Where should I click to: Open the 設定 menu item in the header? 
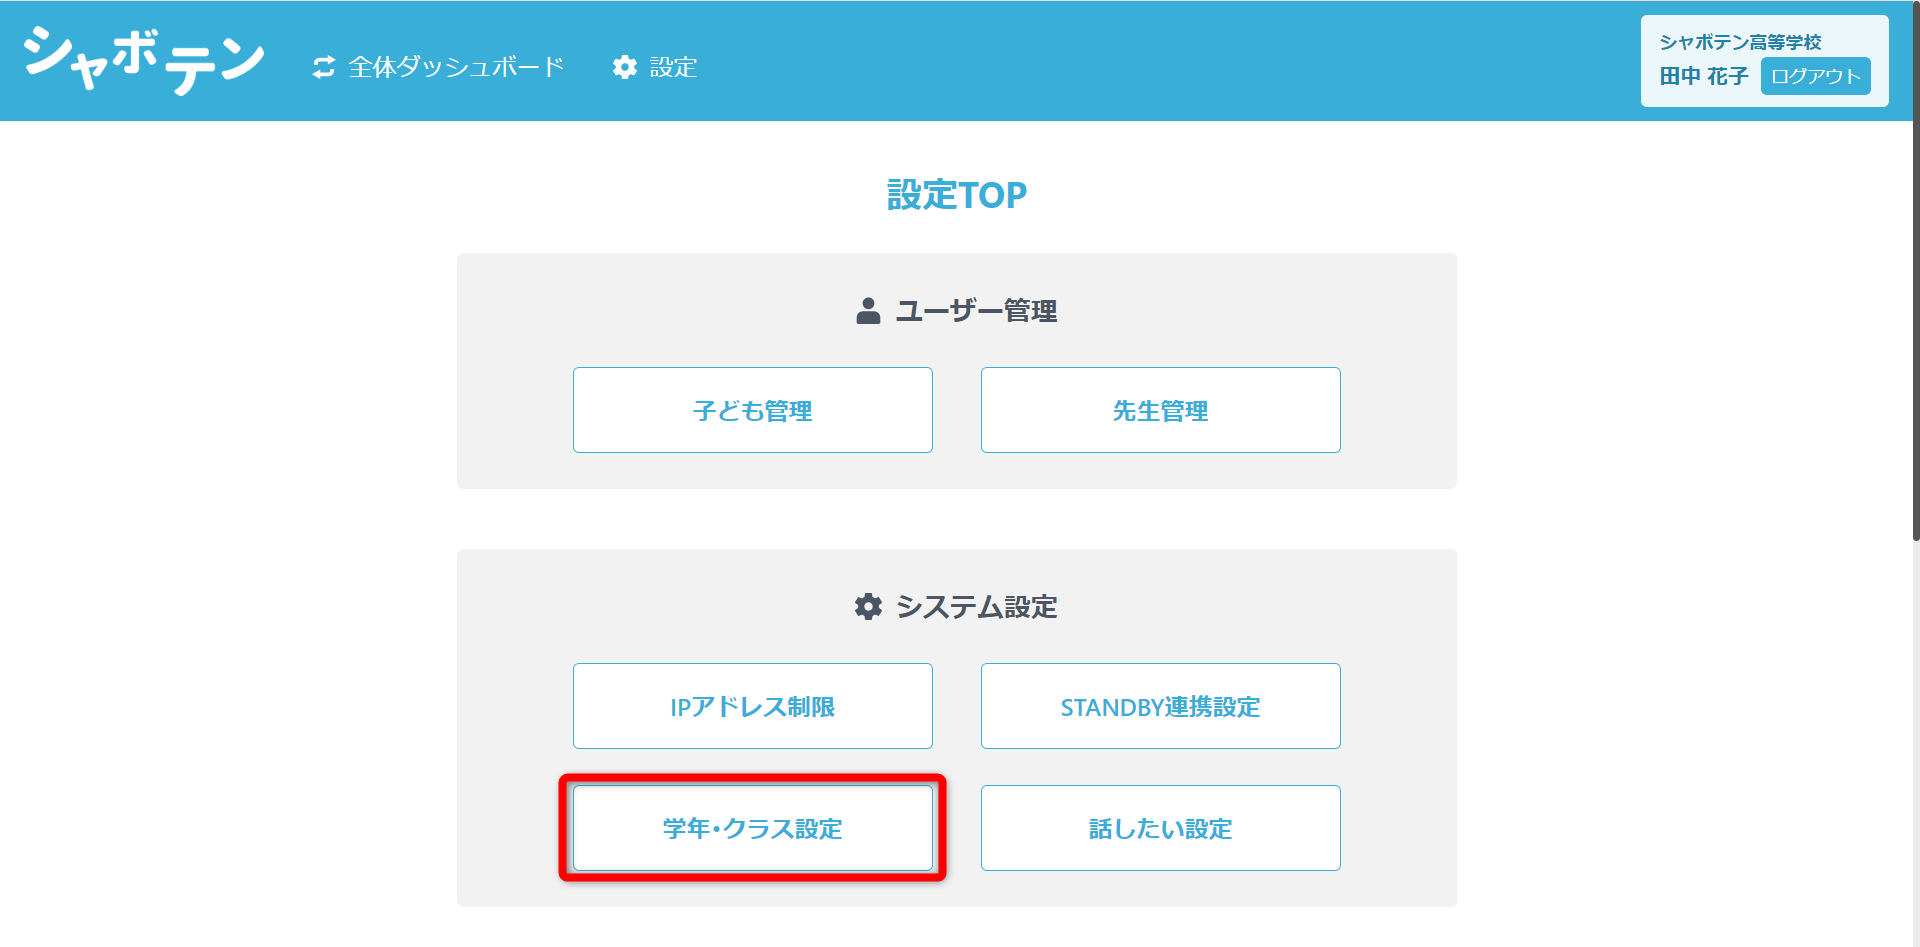pyautogui.click(x=673, y=67)
